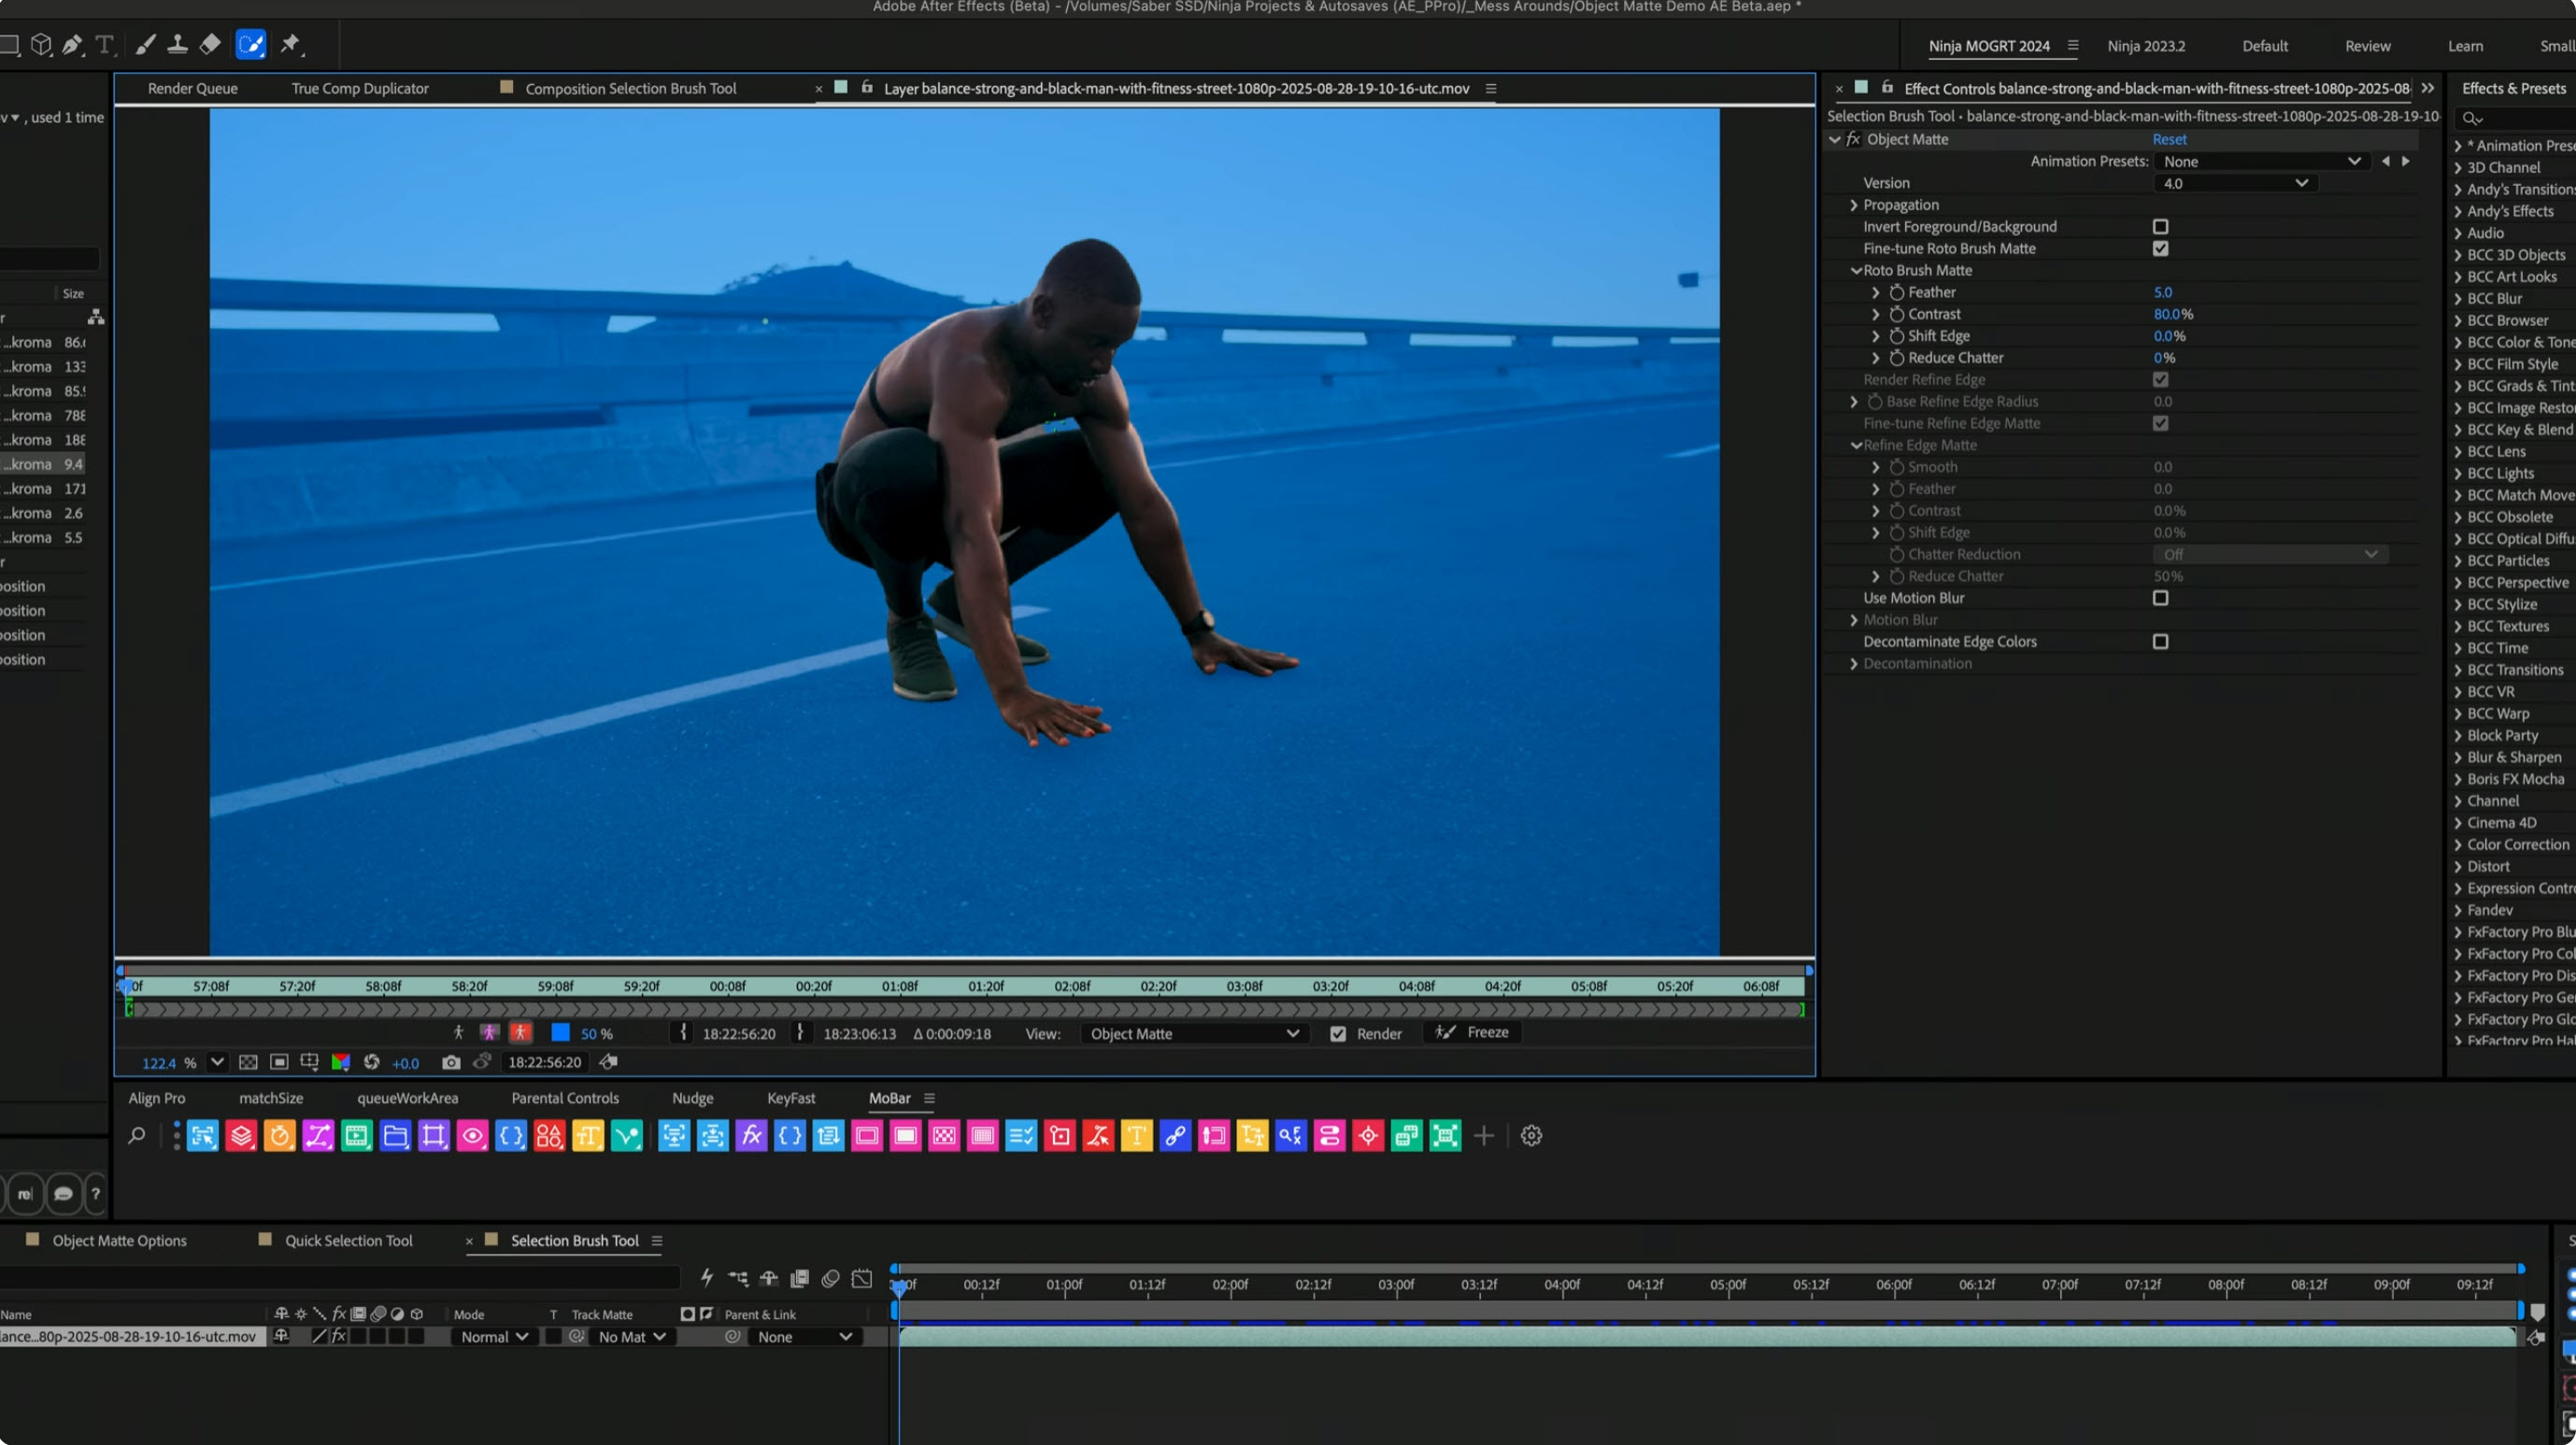The height and width of the screenshot is (1445, 2576).
Task: Toggle Use Motion Blur checkbox
Action: click(2160, 598)
